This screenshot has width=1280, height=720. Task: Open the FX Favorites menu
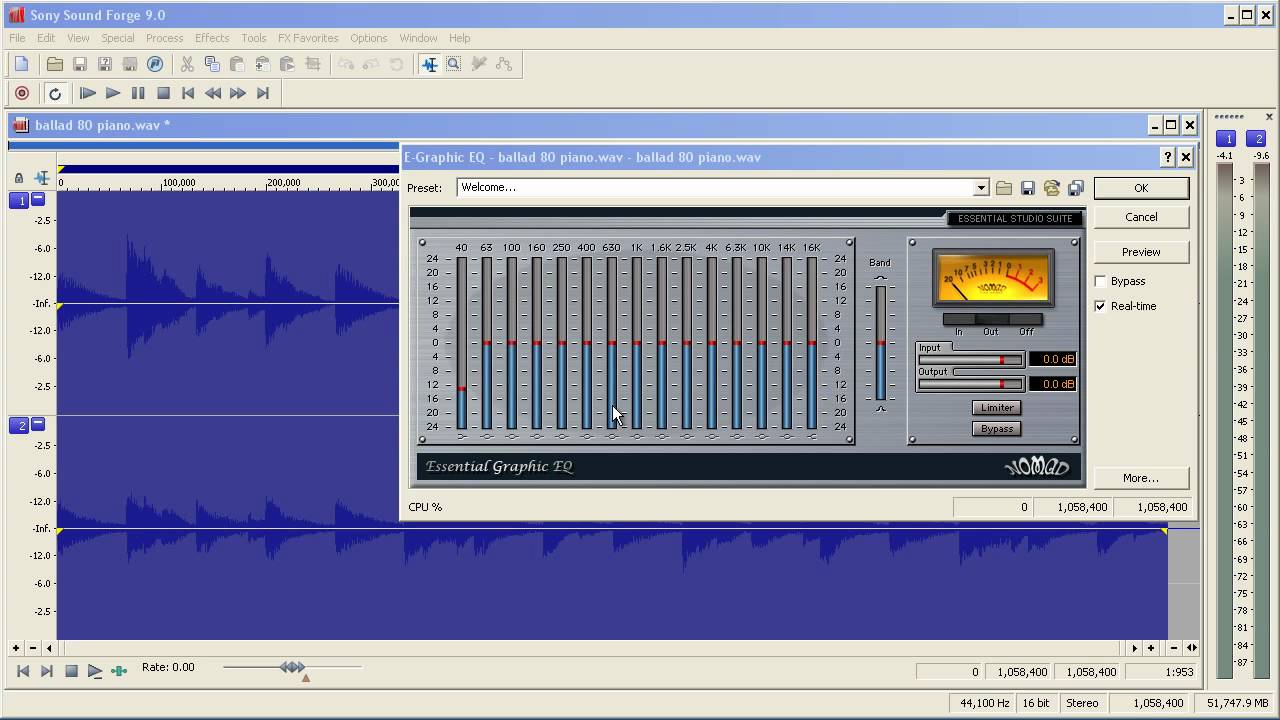308,38
